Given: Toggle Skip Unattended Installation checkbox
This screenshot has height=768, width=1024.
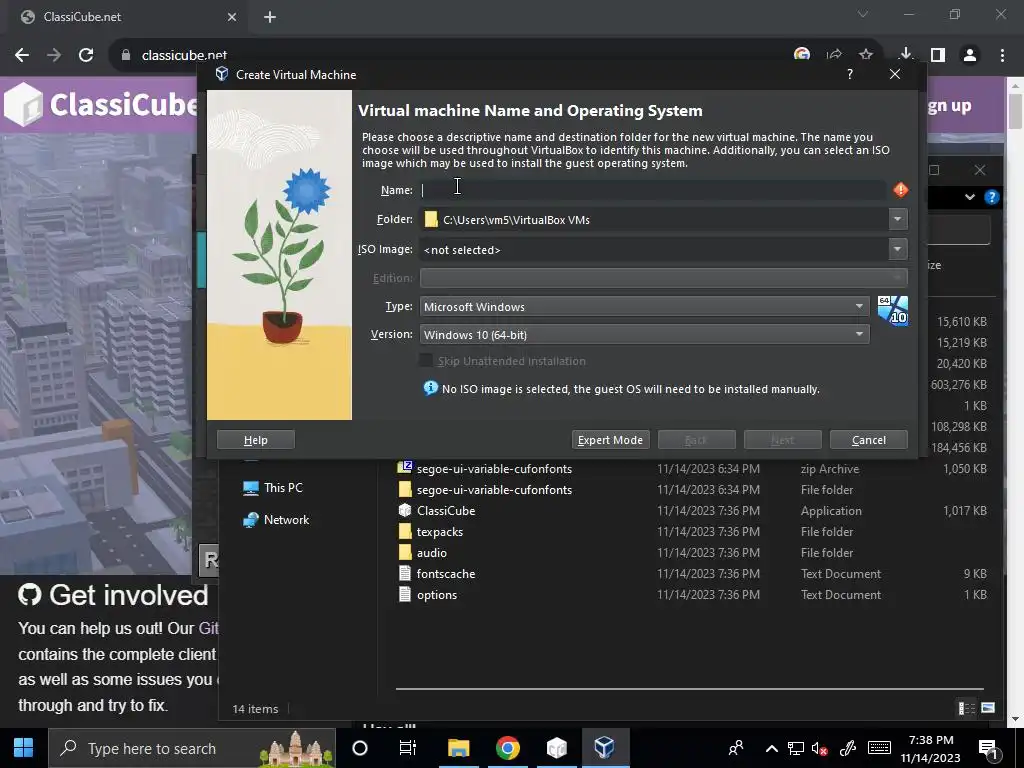Looking at the screenshot, I should point(426,360).
